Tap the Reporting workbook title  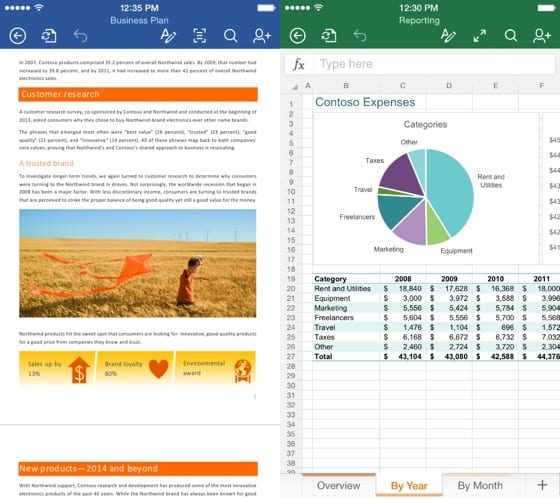(x=419, y=21)
